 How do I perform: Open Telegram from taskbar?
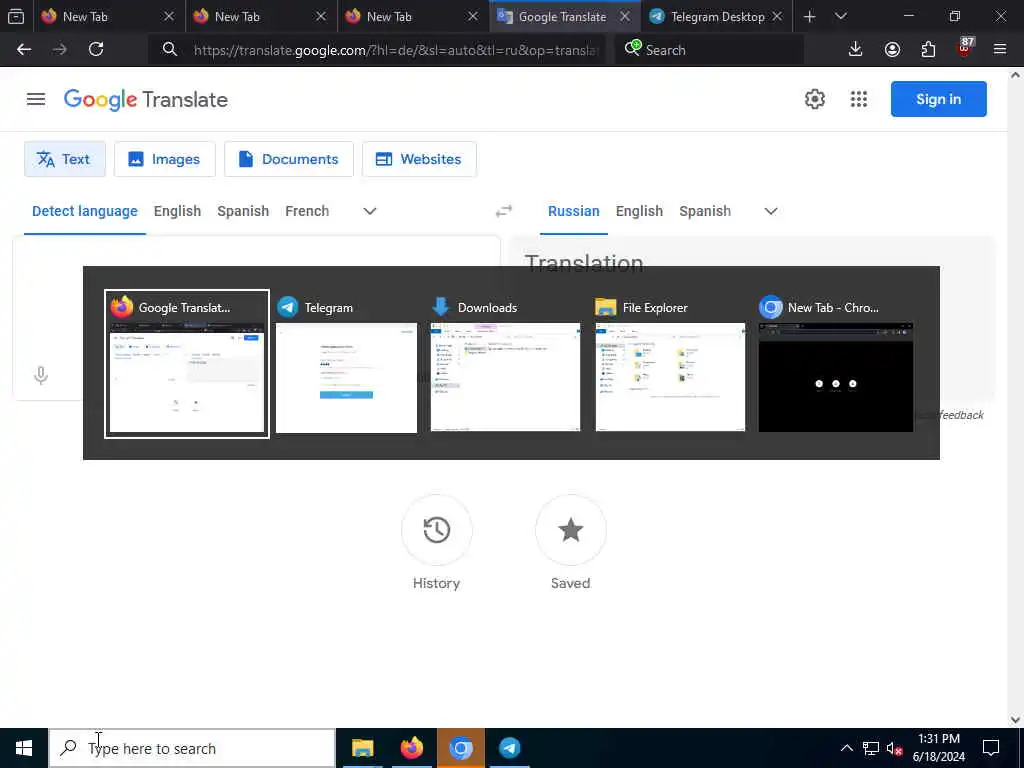pyautogui.click(x=510, y=748)
